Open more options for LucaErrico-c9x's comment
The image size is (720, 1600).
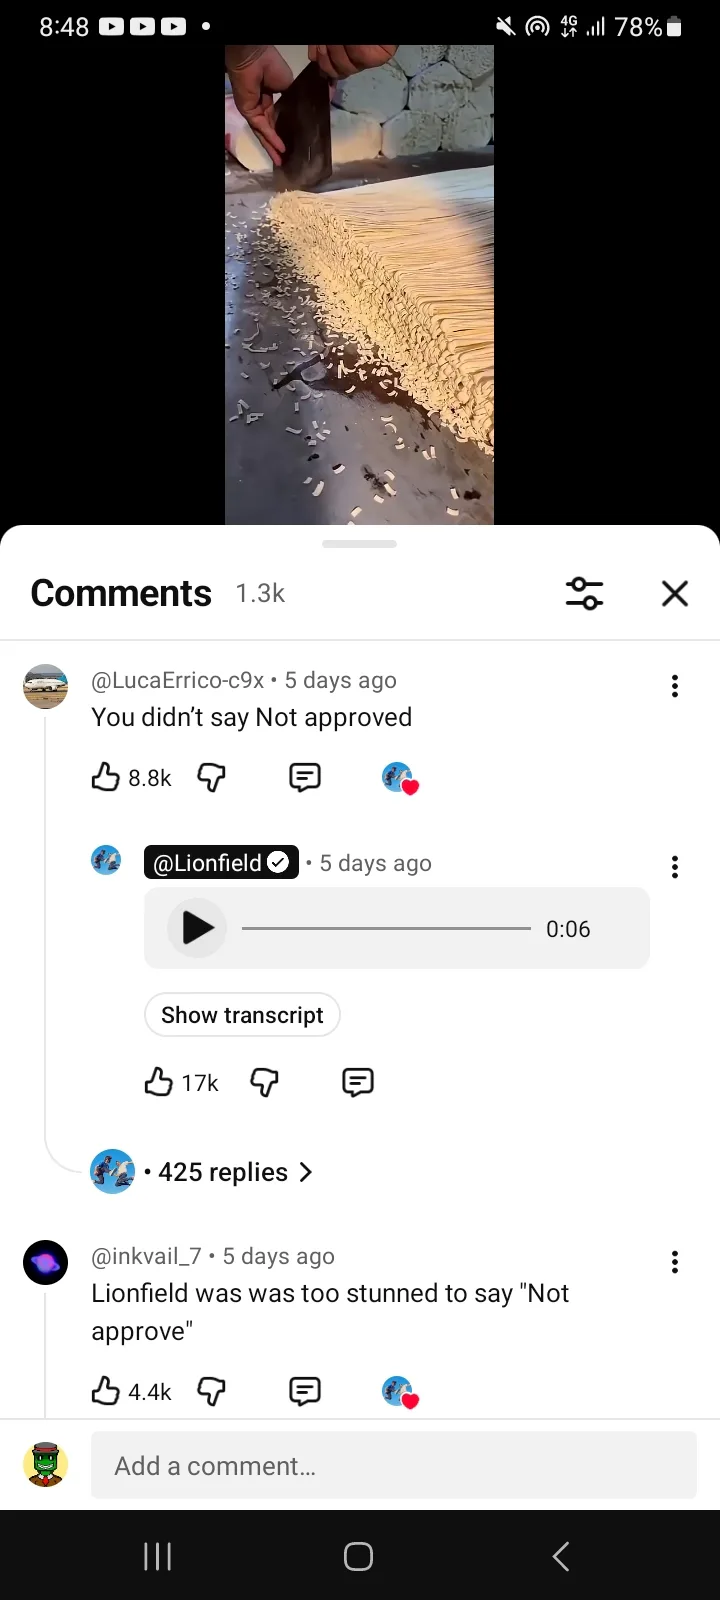tap(675, 686)
